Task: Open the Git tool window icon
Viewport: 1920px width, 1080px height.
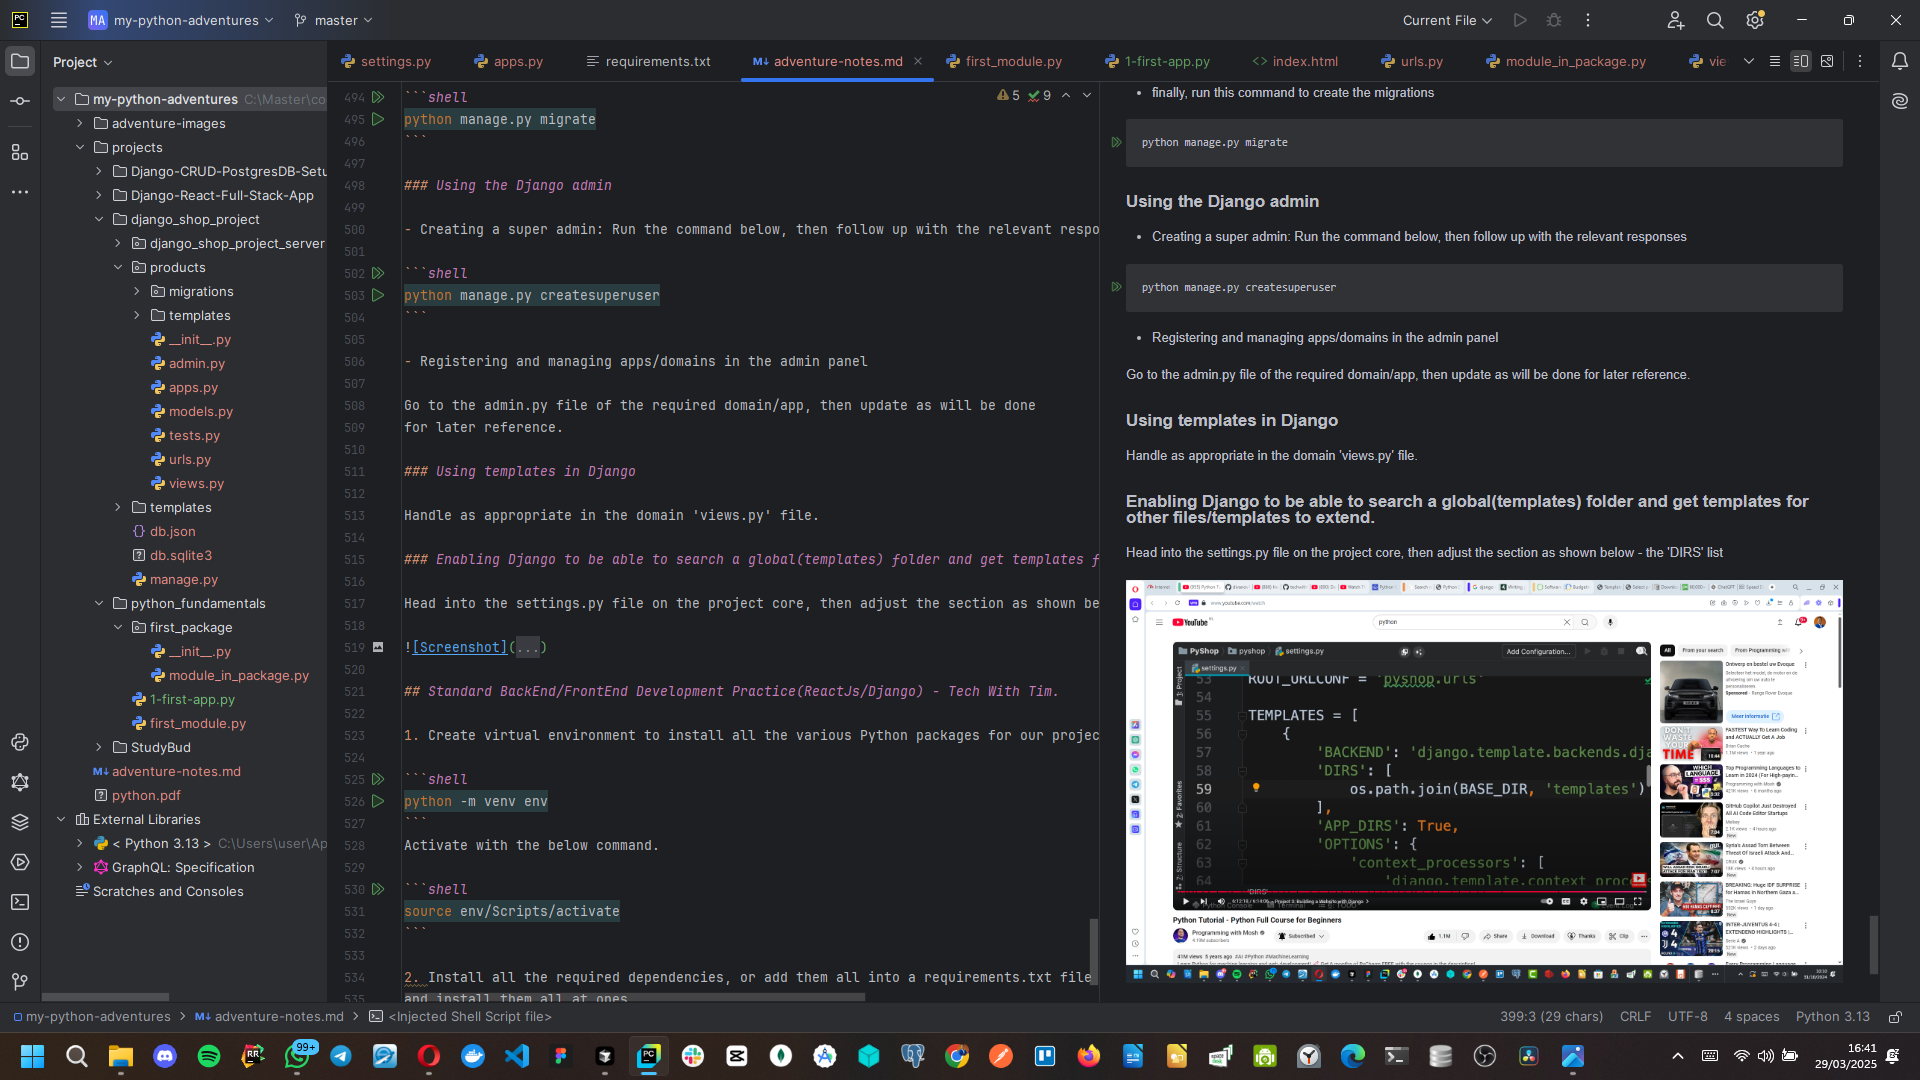Action: point(20,982)
